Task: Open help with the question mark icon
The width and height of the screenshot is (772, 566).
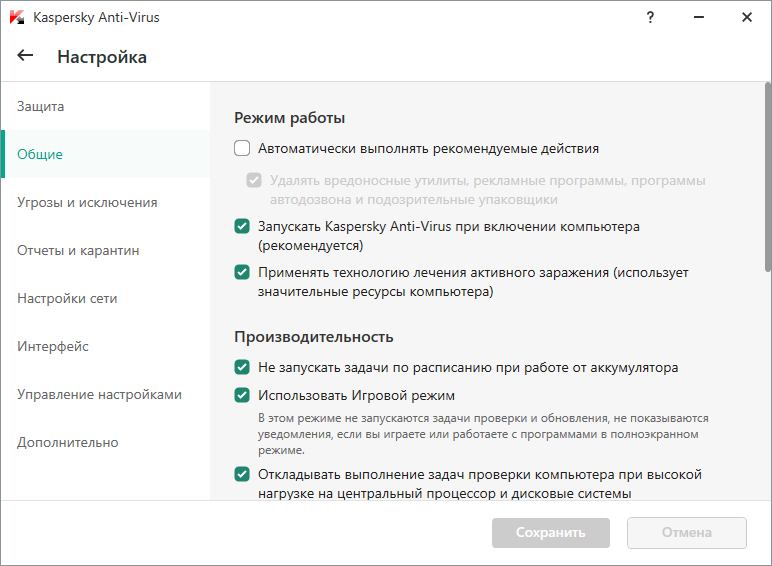Action: tap(650, 17)
